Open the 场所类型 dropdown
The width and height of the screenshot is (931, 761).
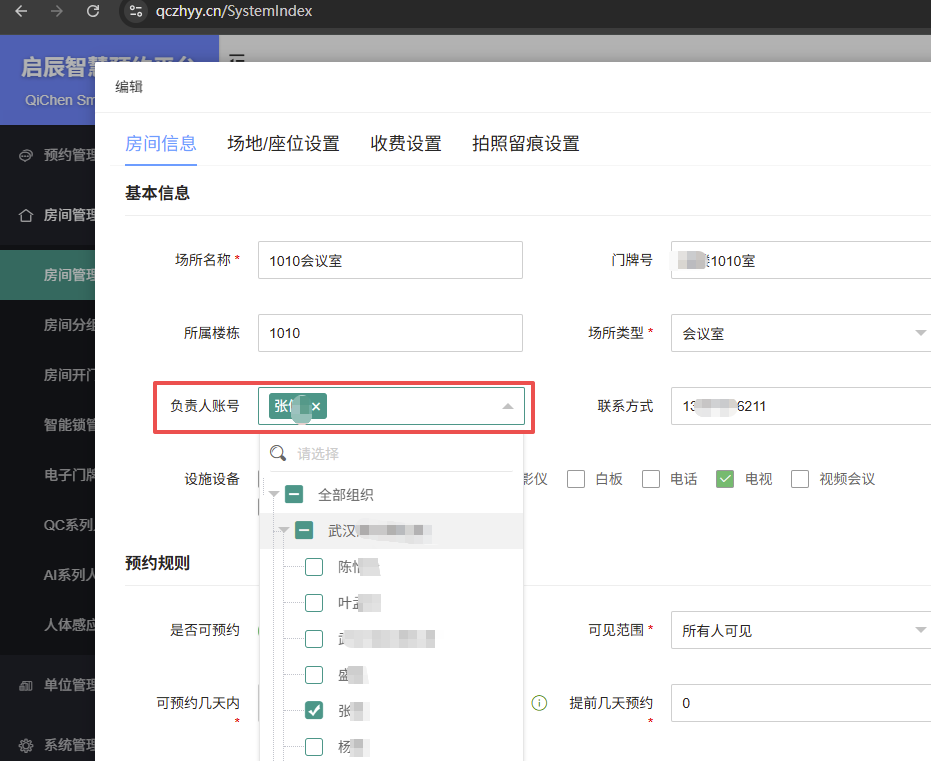point(801,333)
